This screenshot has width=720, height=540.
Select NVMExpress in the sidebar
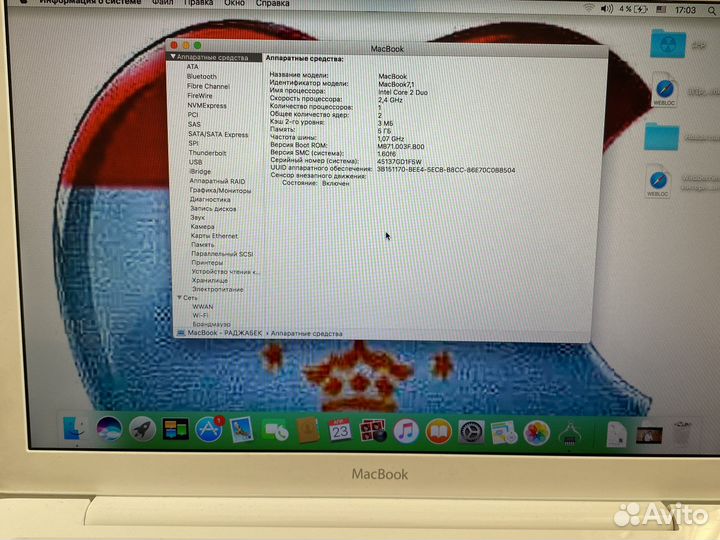tap(207, 105)
